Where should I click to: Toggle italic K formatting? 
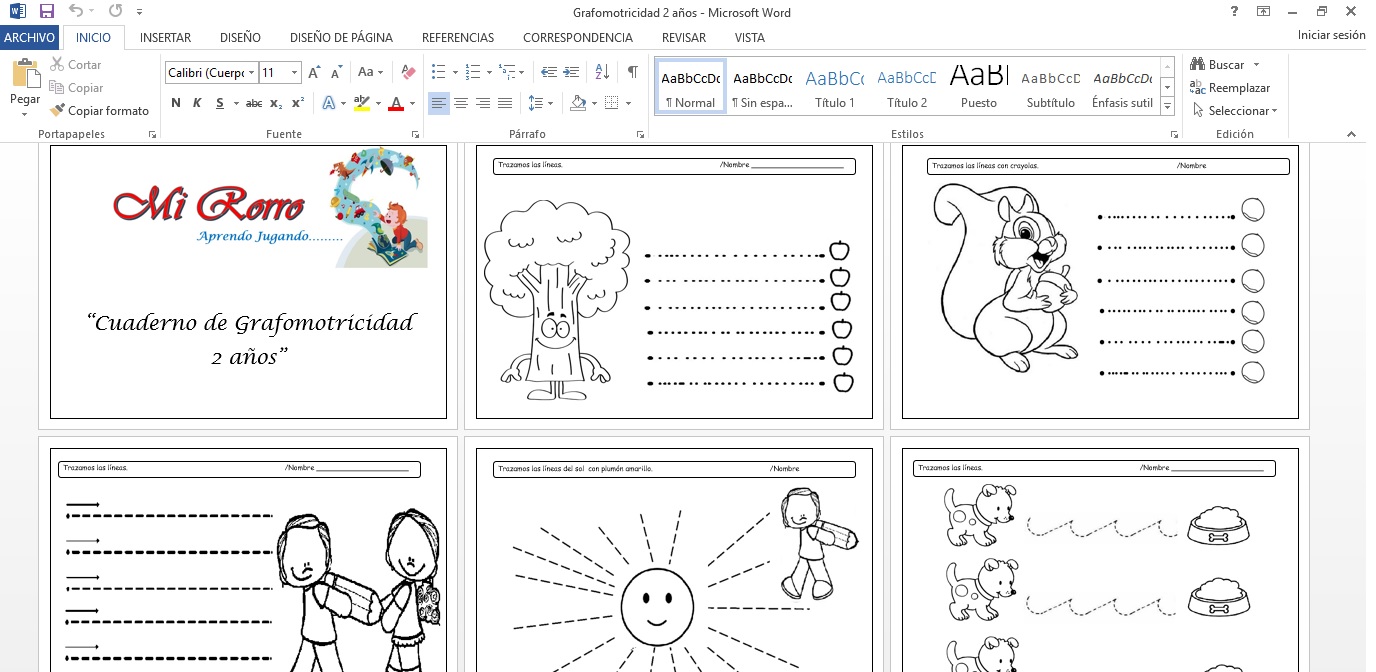(196, 103)
